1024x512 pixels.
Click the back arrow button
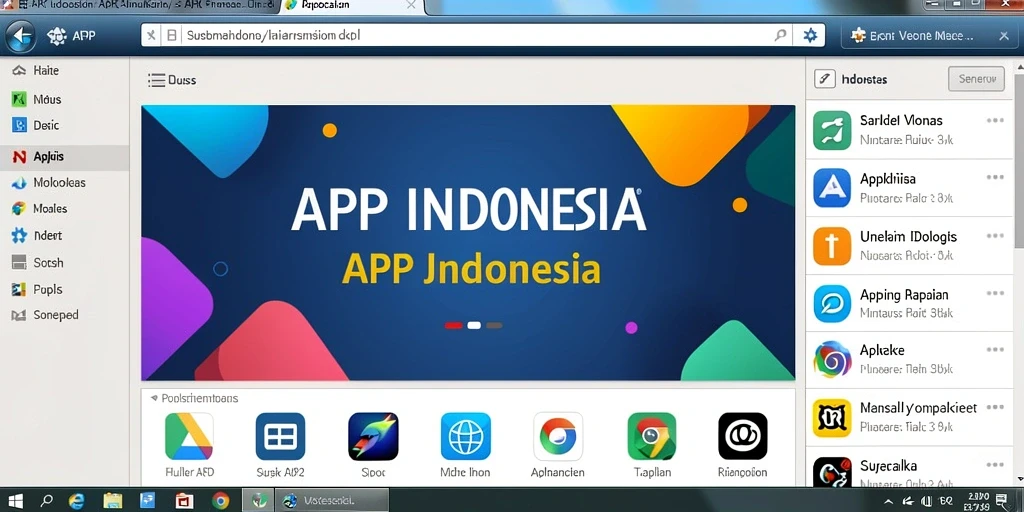pos(20,36)
